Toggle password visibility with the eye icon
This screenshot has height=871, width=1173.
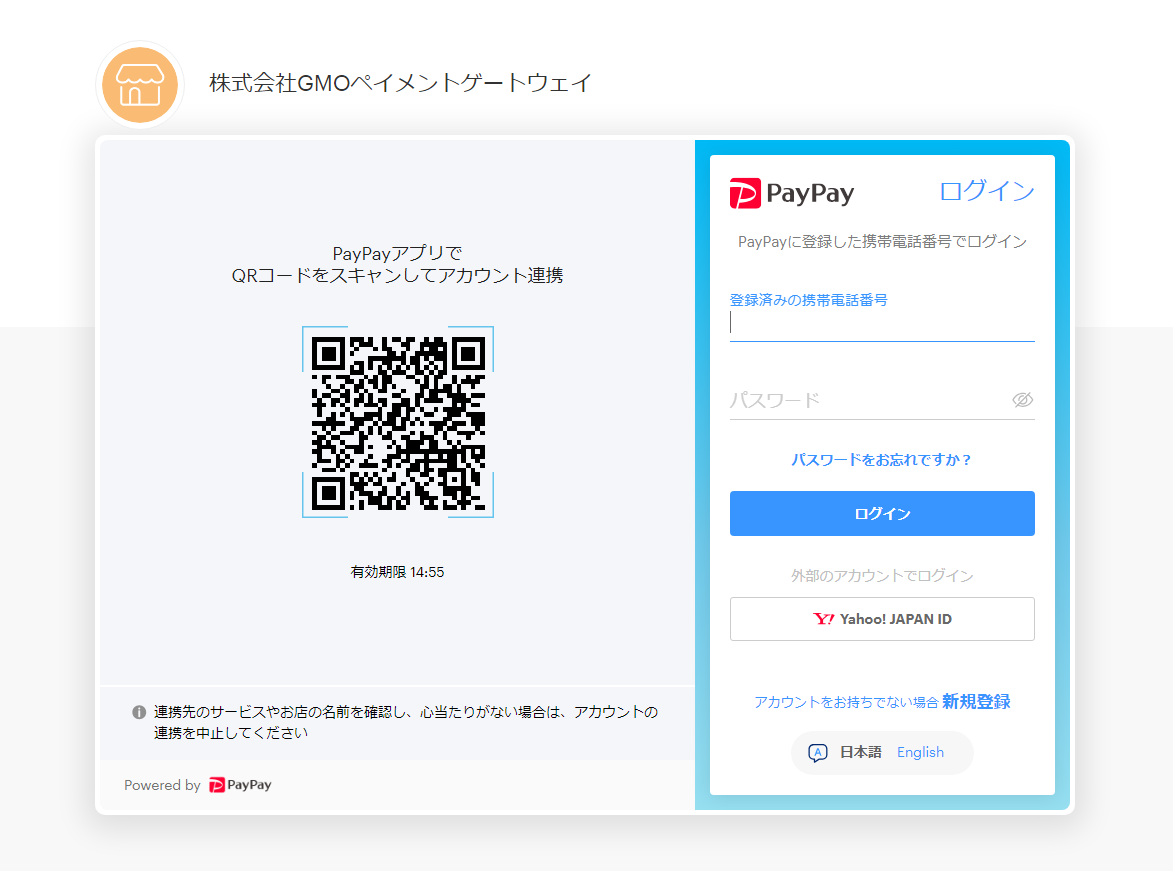click(x=1022, y=399)
